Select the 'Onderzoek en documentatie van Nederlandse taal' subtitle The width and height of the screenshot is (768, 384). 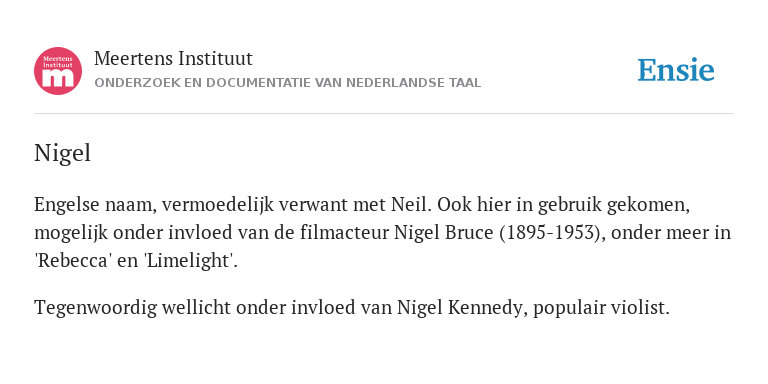pos(288,83)
